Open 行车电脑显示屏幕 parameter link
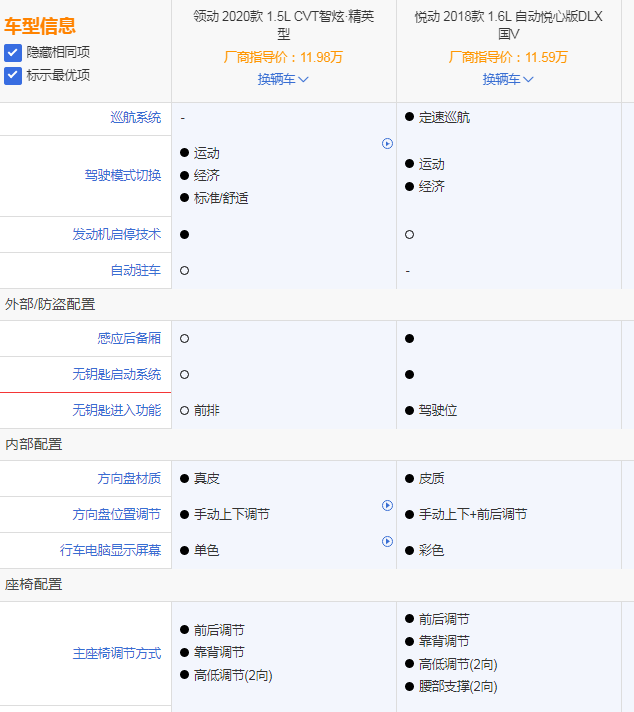Image resolution: width=634 pixels, height=712 pixels. [x=110, y=551]
